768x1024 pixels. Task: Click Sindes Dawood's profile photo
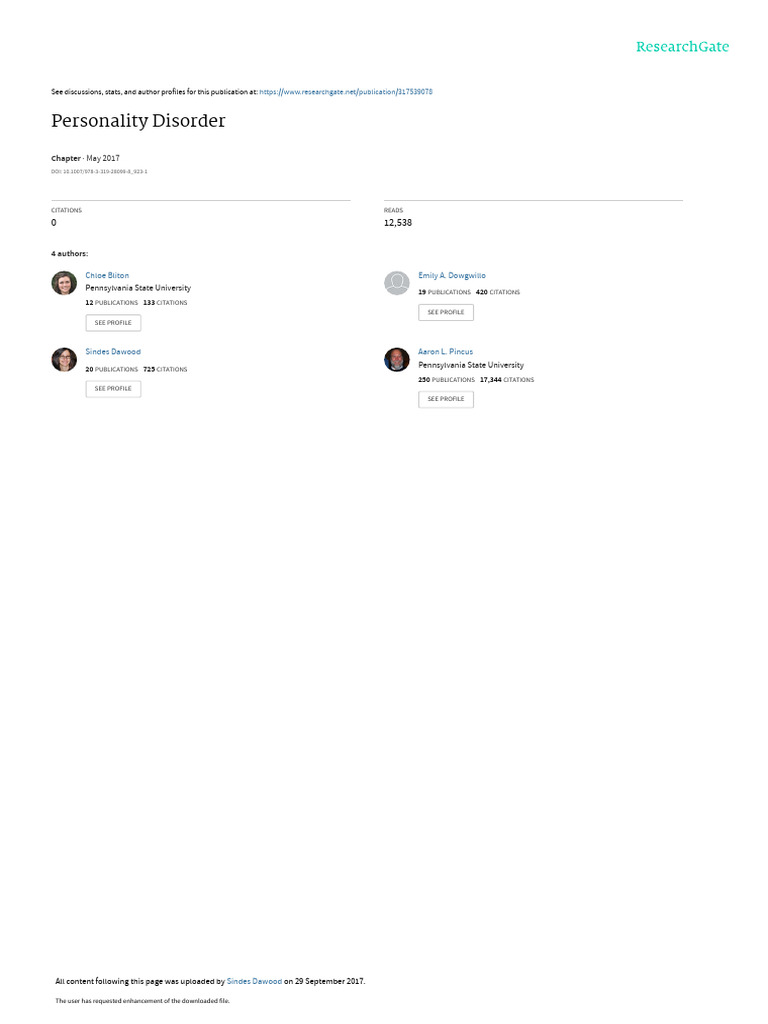tap(64, 359)
